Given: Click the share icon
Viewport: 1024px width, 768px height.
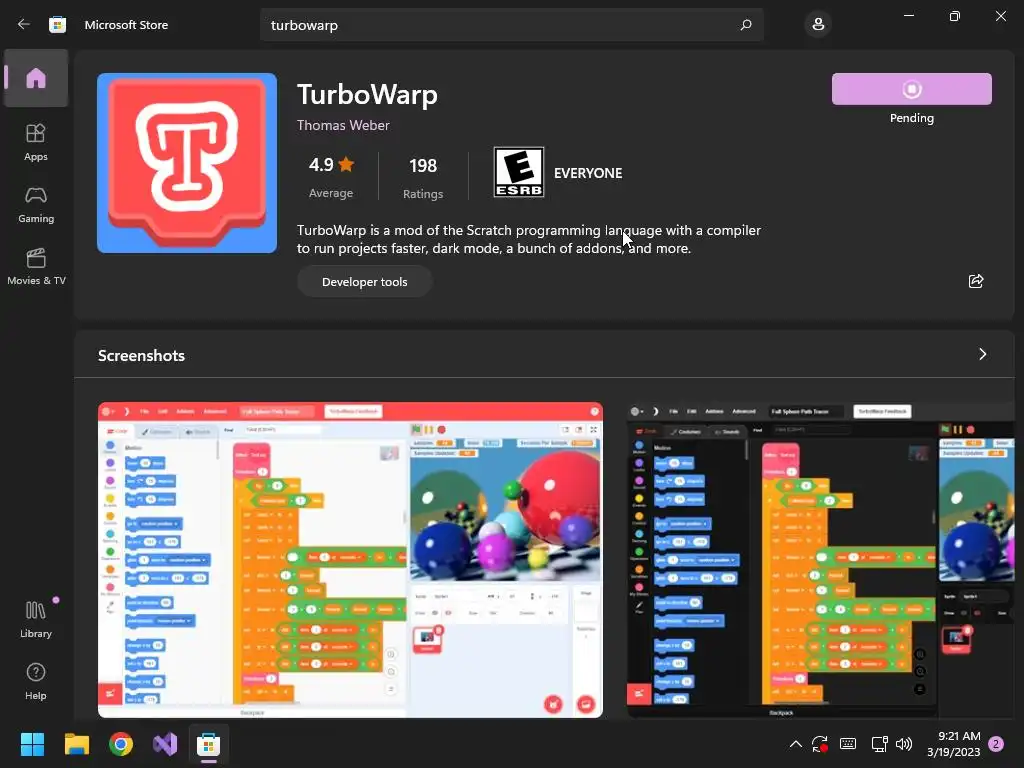Looking at the screenshot, I should pos(976,281).
